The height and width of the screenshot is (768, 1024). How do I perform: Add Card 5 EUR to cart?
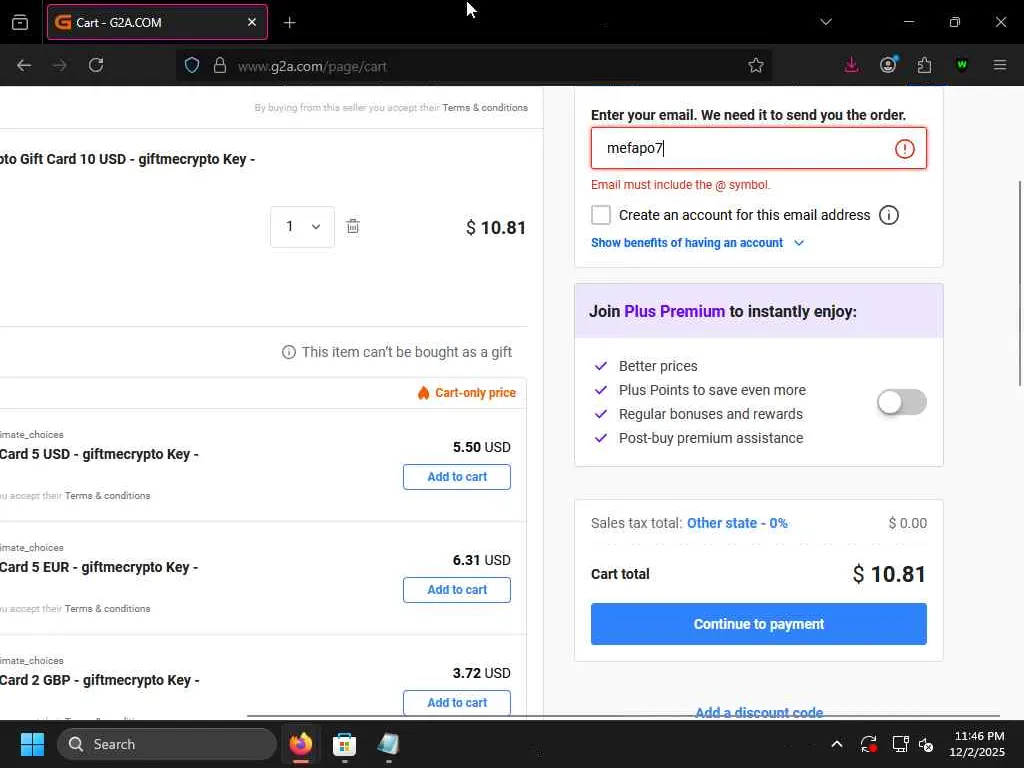pyautogui.click(x=456, y=590)
